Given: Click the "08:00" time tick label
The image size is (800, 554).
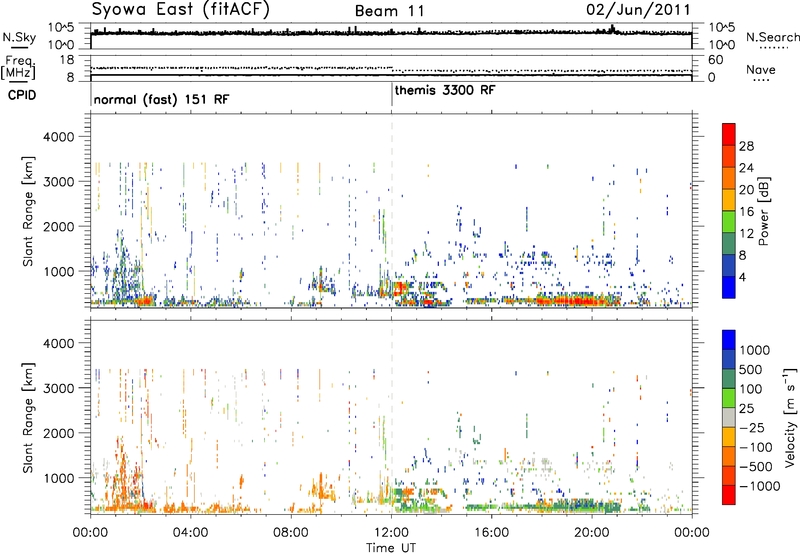Looking at the screenshot, I should [291, 533].
